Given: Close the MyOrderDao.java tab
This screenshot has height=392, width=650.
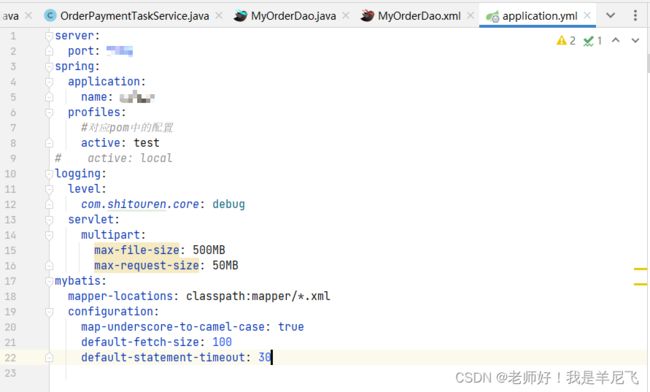Looking at the screenshot, I should pyautogui.click(x=346, y=15).
